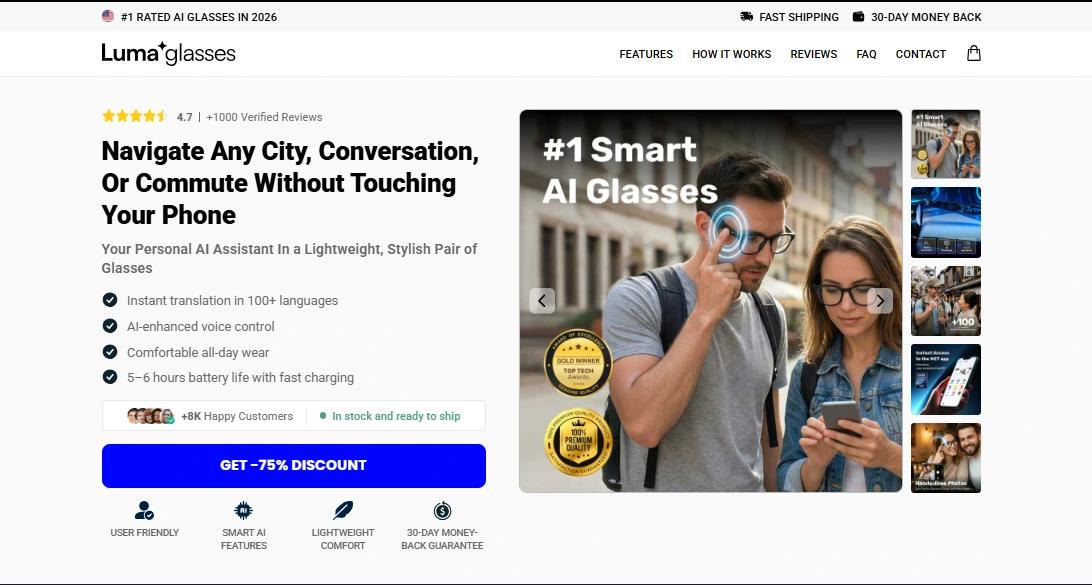Open How It Works navigation link
Image resolution: width=1092 pixels, height=585 pixels.
pyautogui.click(x=731, y=54)
